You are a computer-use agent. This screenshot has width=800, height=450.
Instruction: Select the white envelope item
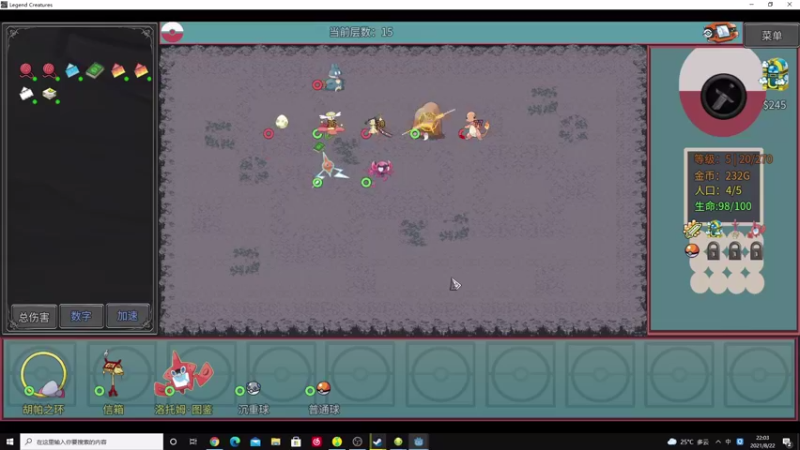click(26, 94)
